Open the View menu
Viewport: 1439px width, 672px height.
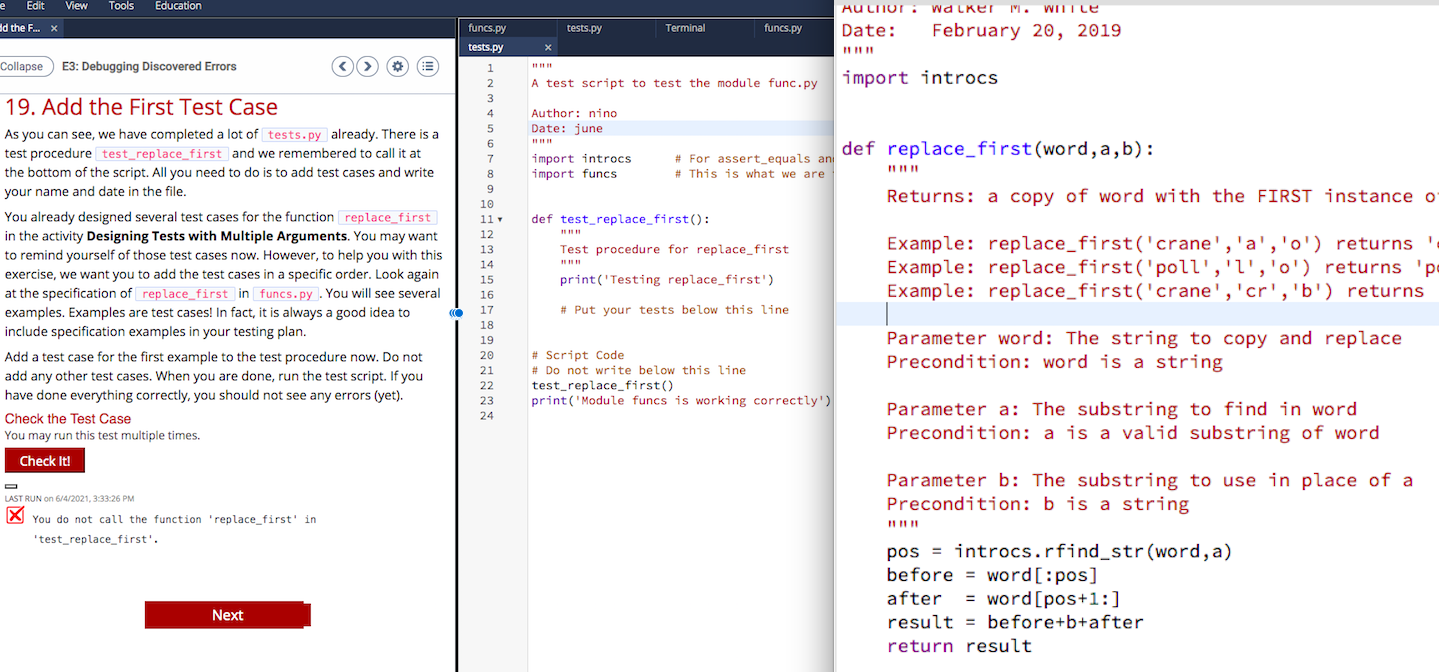pos(76,6)
